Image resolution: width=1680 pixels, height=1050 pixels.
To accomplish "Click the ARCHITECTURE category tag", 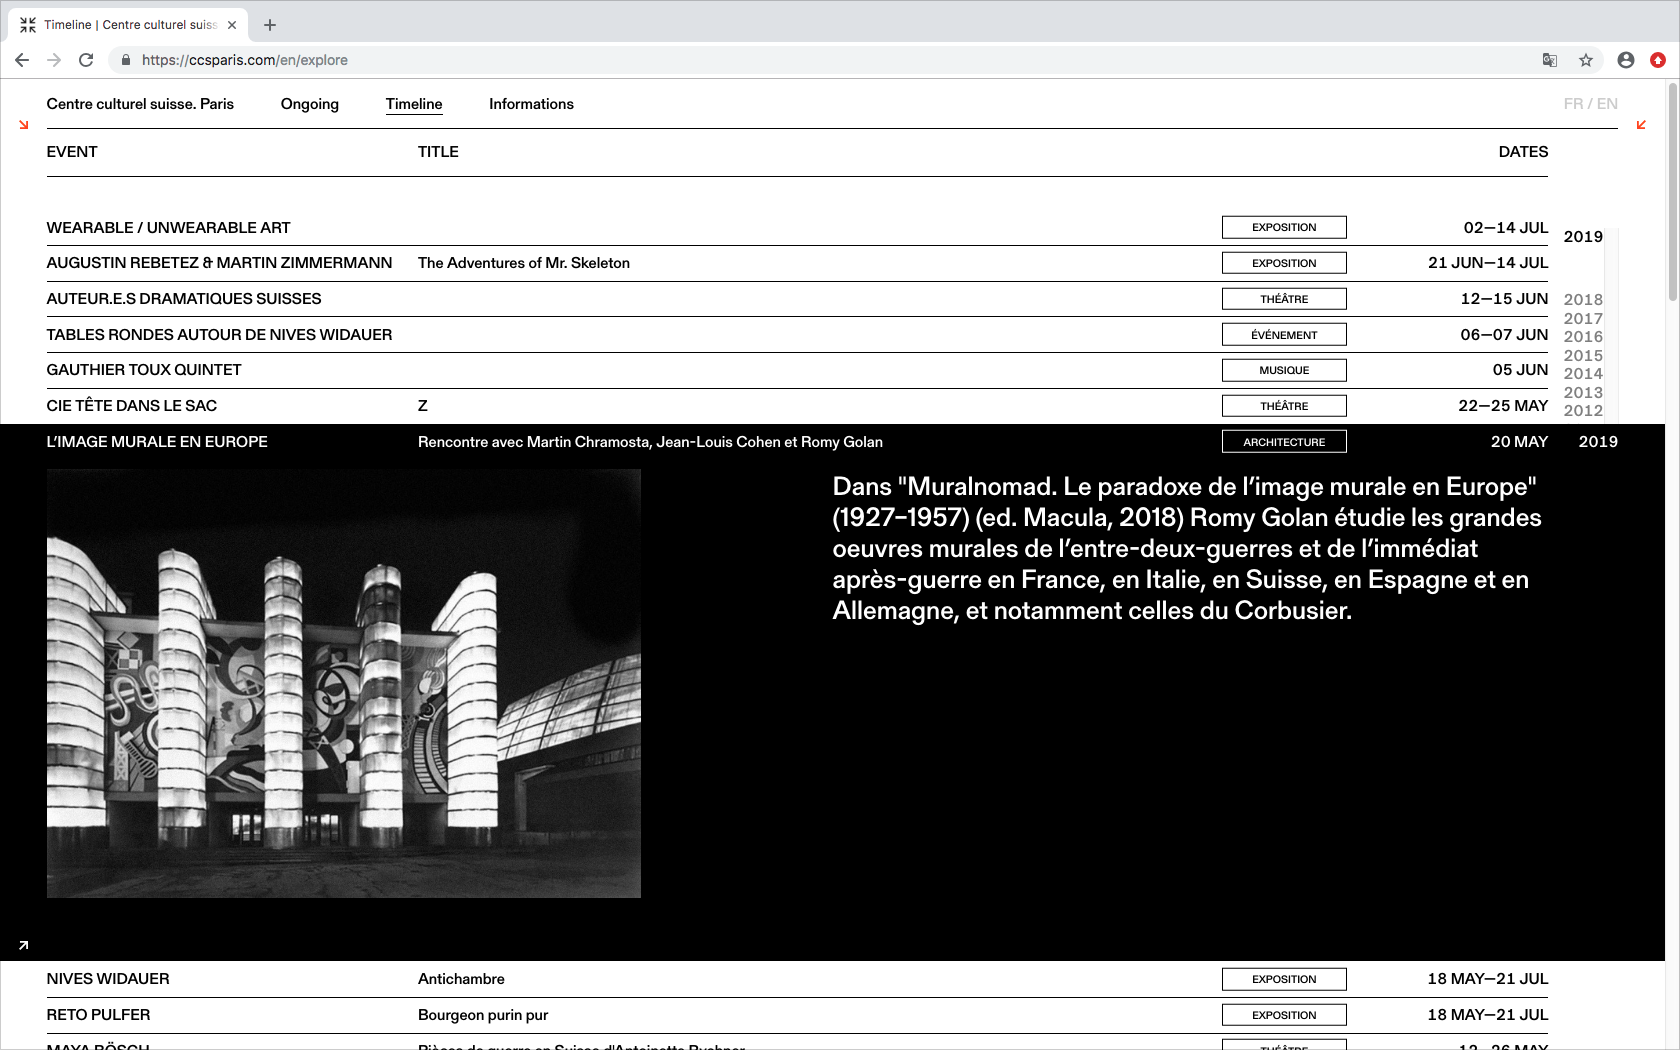I will (1284, 442).
